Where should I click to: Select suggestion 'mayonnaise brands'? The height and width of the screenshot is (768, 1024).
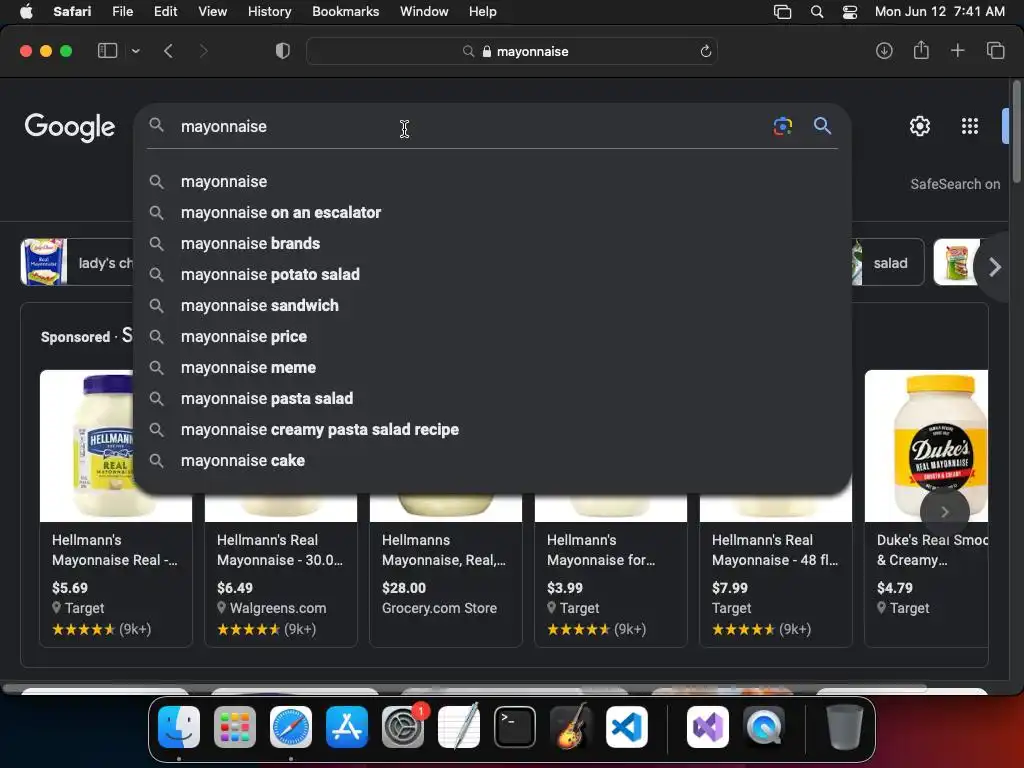(x=492, y=243)
